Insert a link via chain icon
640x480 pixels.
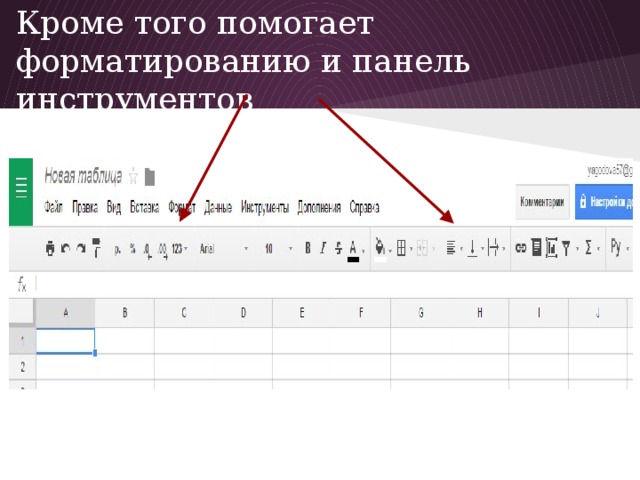point(520,248)
